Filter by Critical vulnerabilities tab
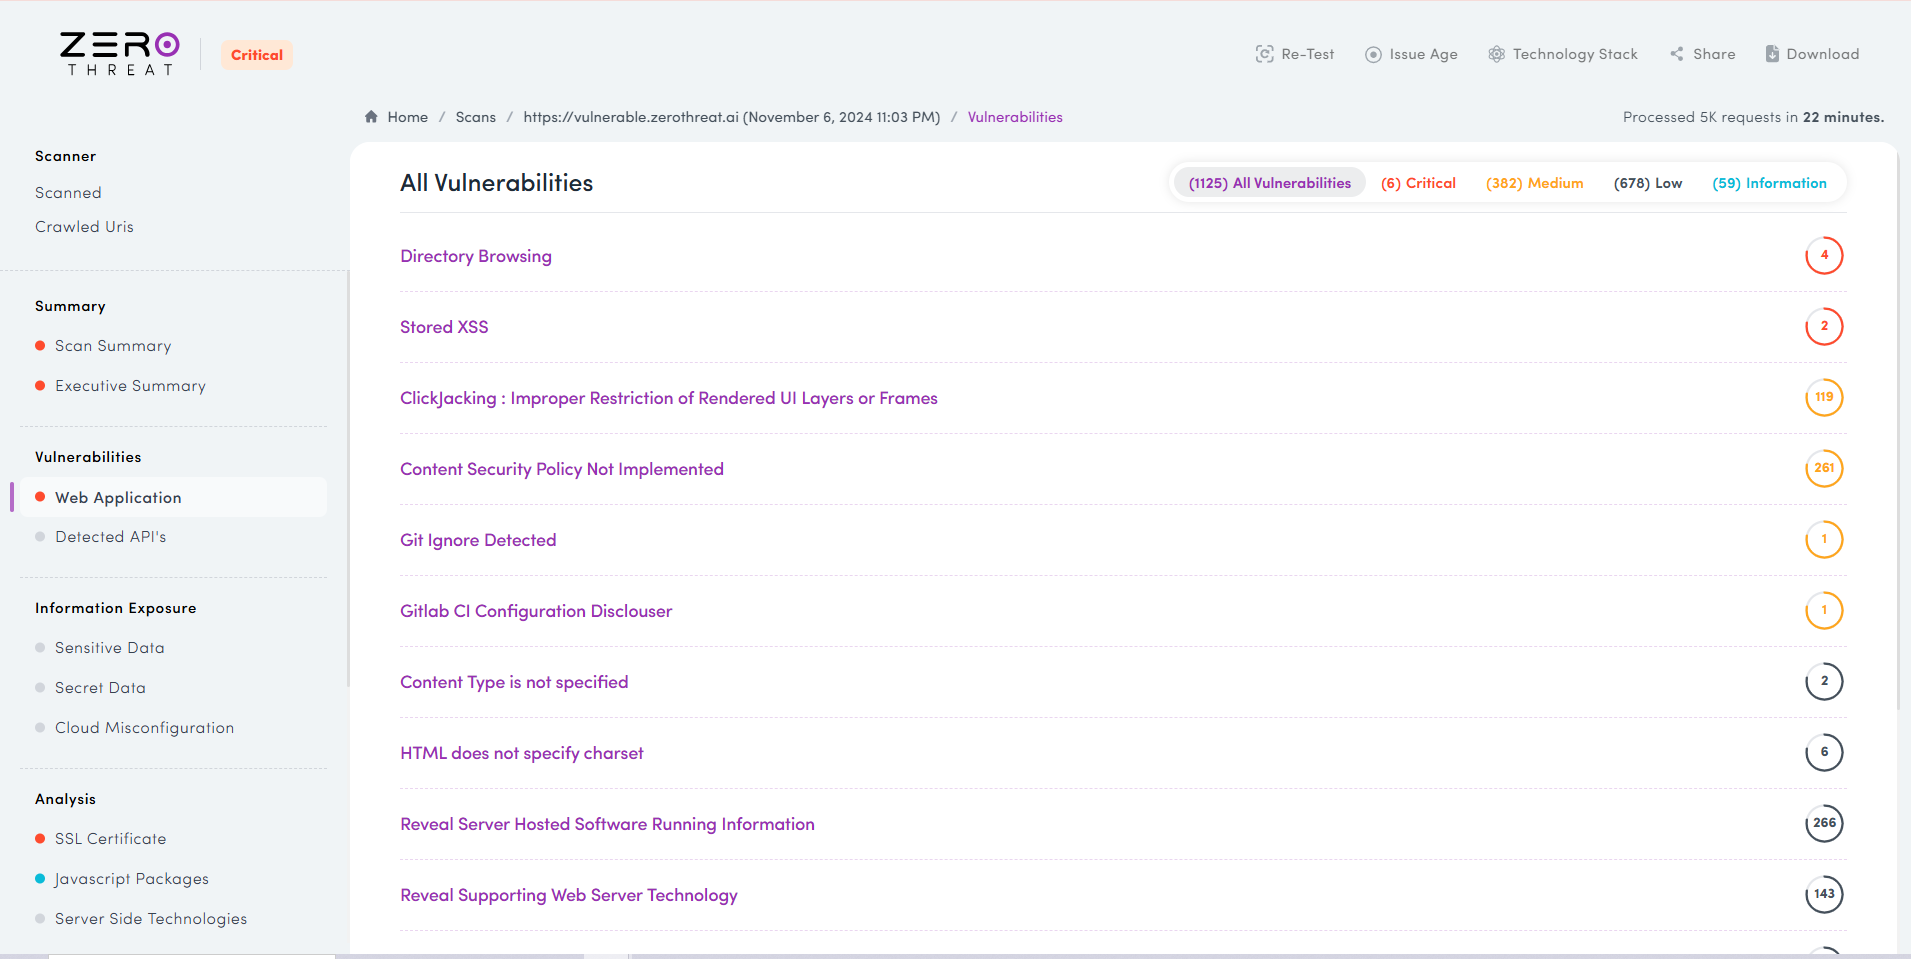The image size is (1911, 959). pos(1418,183)
